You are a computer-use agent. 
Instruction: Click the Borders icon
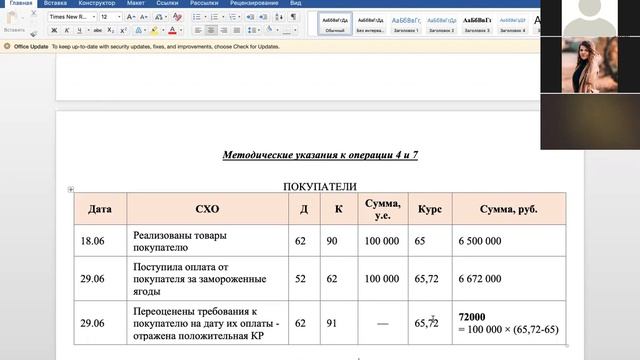[x=287, y=30]
